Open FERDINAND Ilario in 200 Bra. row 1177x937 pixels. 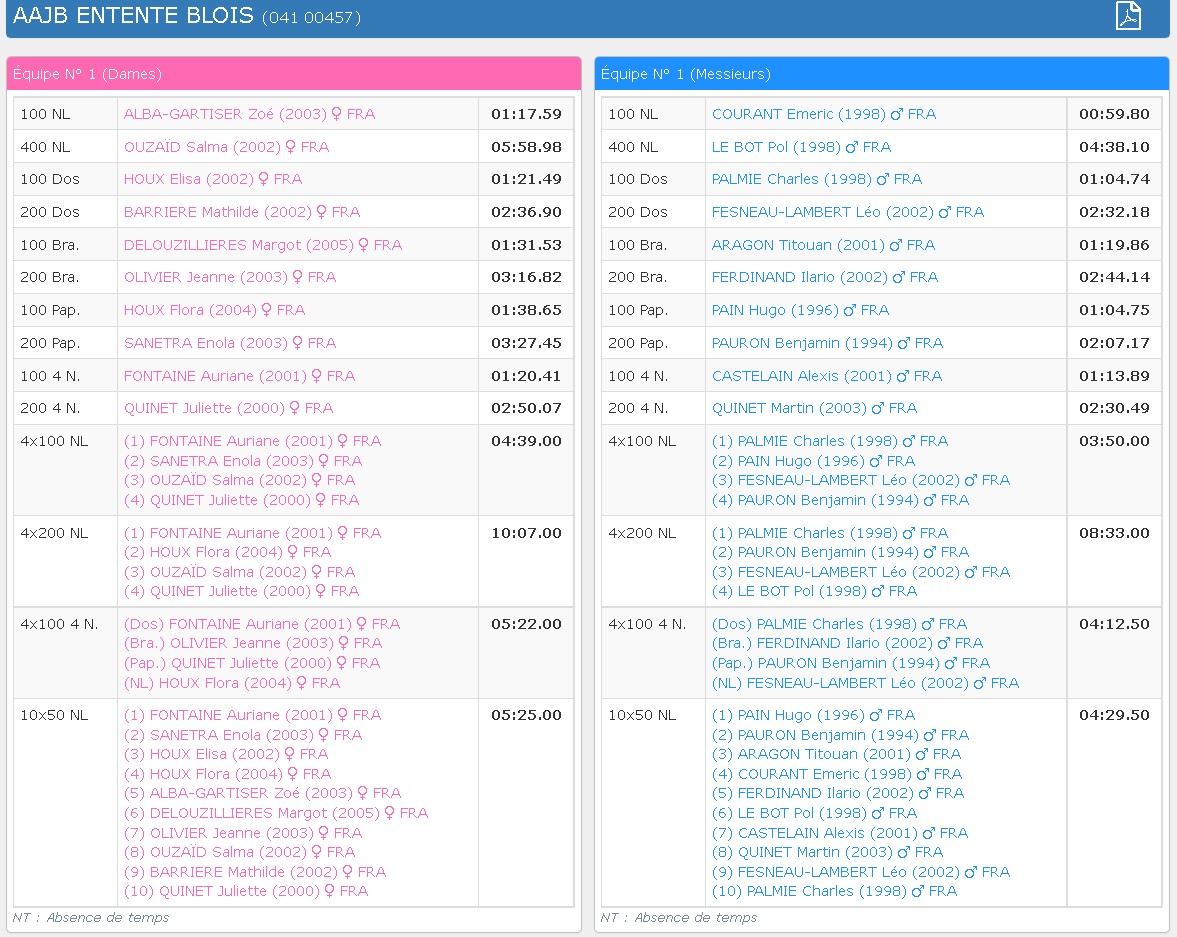point(825,278)
